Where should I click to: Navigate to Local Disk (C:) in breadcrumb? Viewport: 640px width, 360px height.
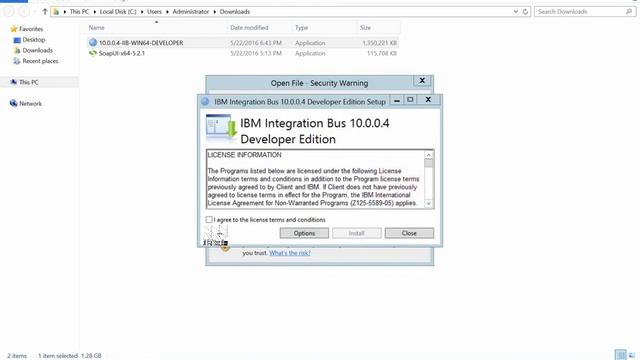coord(118,11)
